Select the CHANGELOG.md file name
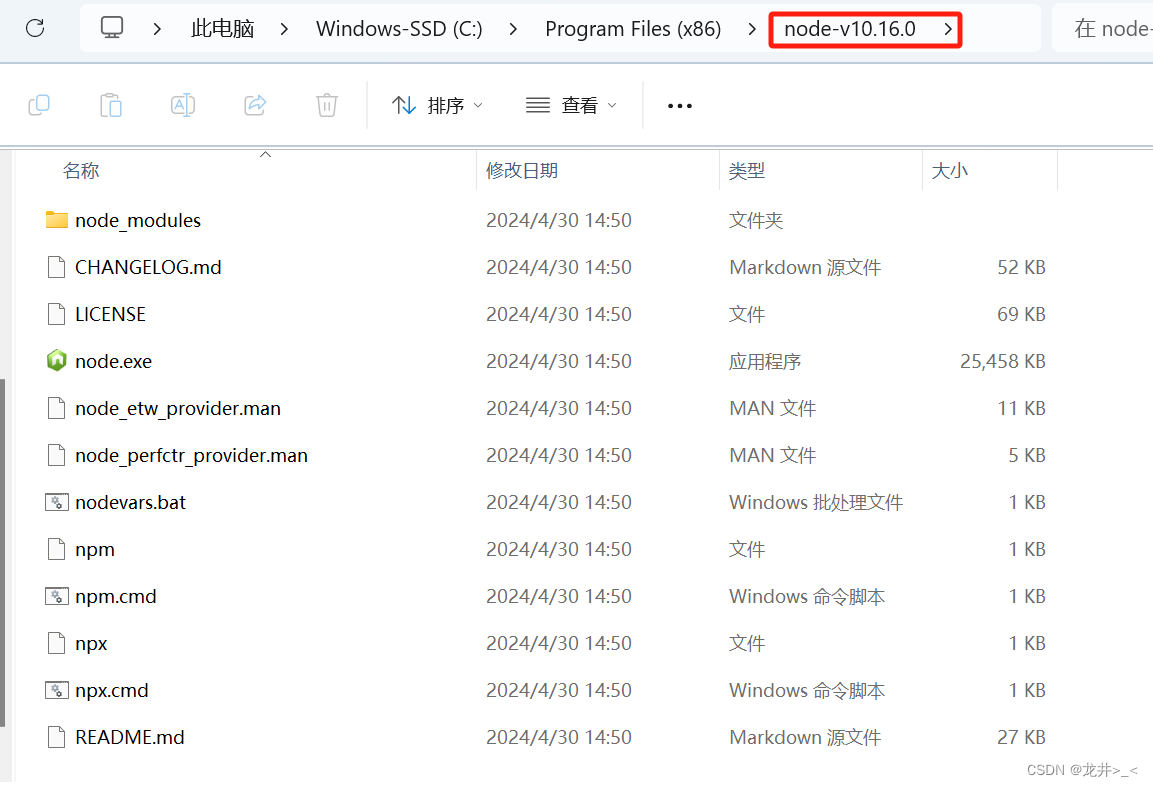The height and width of the screenshot is (786, 1153). click(x=148, y=268)
